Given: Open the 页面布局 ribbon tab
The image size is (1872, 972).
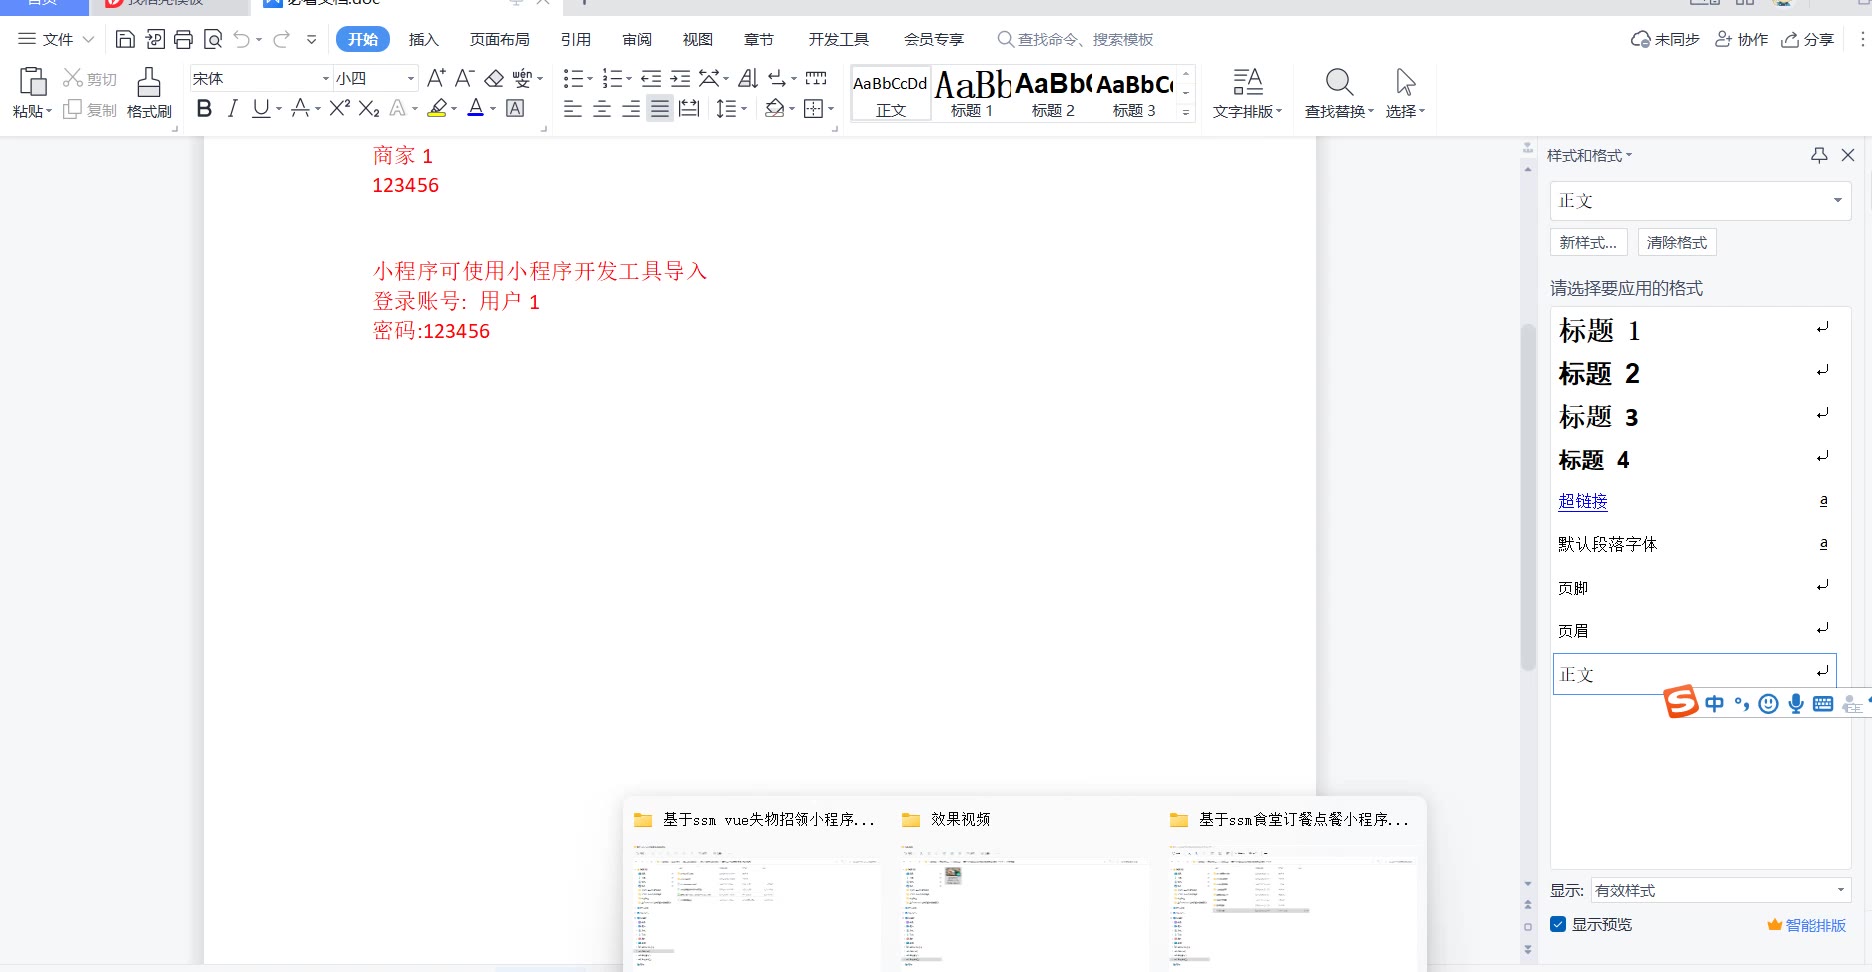Looking at the screenshot, I should pyautogui.click(x=499, y=39).
